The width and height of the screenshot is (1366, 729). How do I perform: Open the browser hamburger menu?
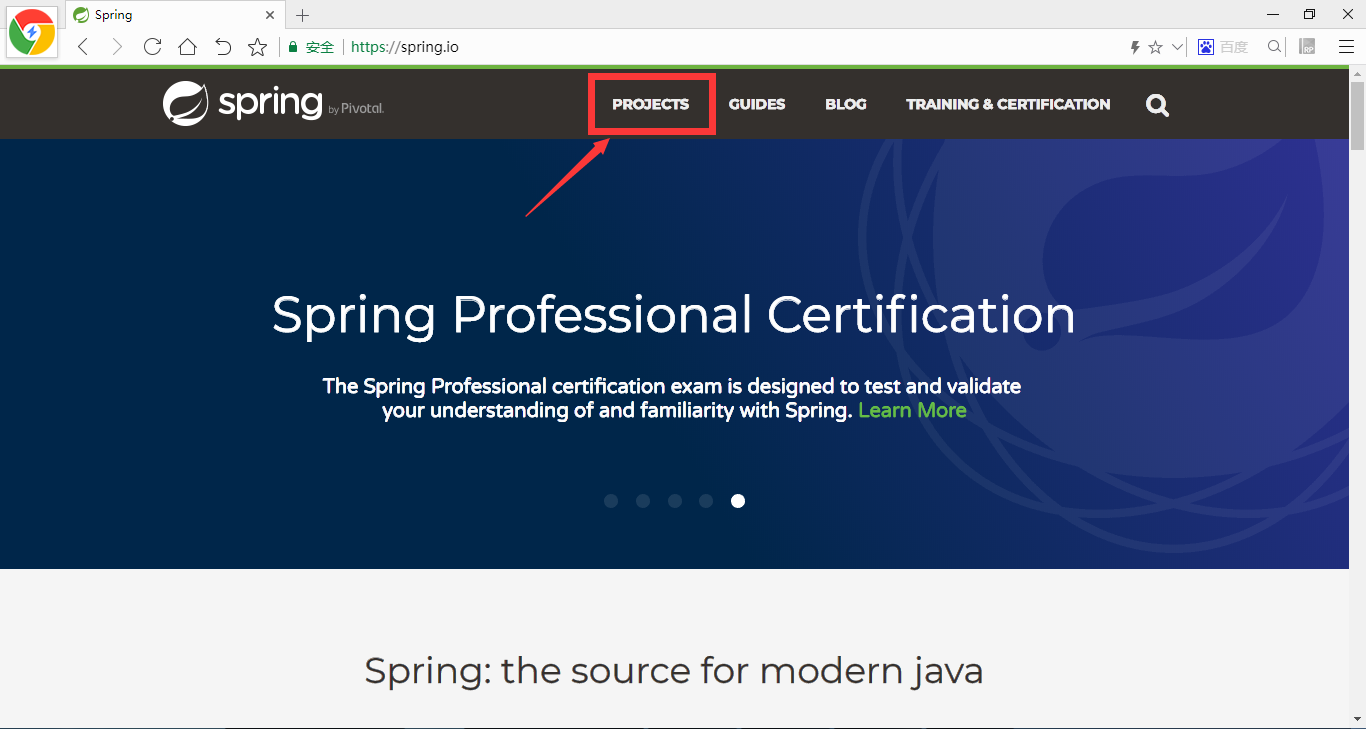(x=1346, y=47)
